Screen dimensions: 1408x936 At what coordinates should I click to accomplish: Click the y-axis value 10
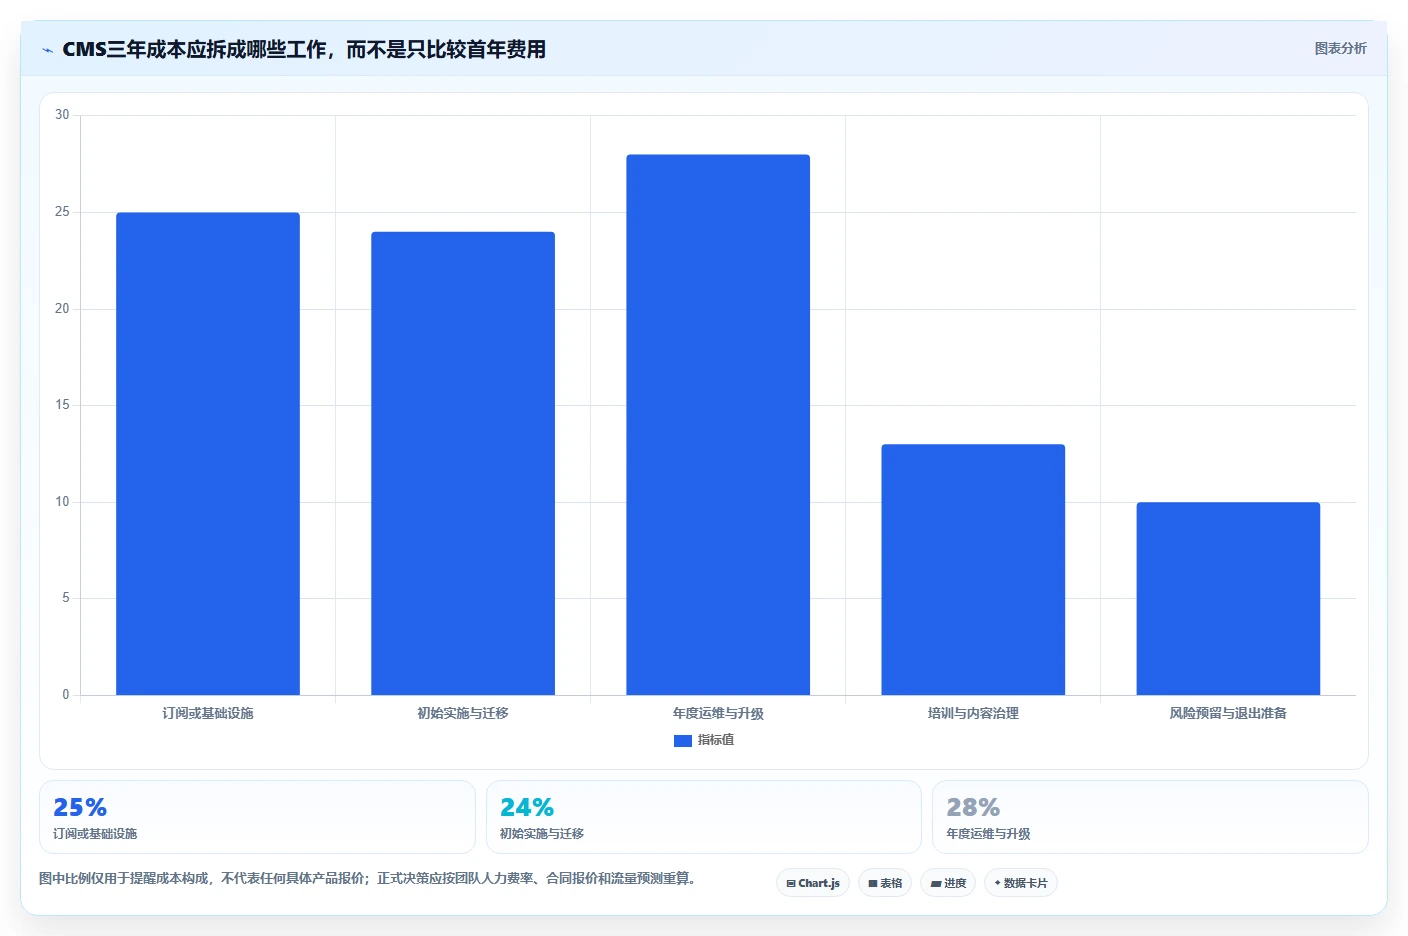tap(62, 502)
